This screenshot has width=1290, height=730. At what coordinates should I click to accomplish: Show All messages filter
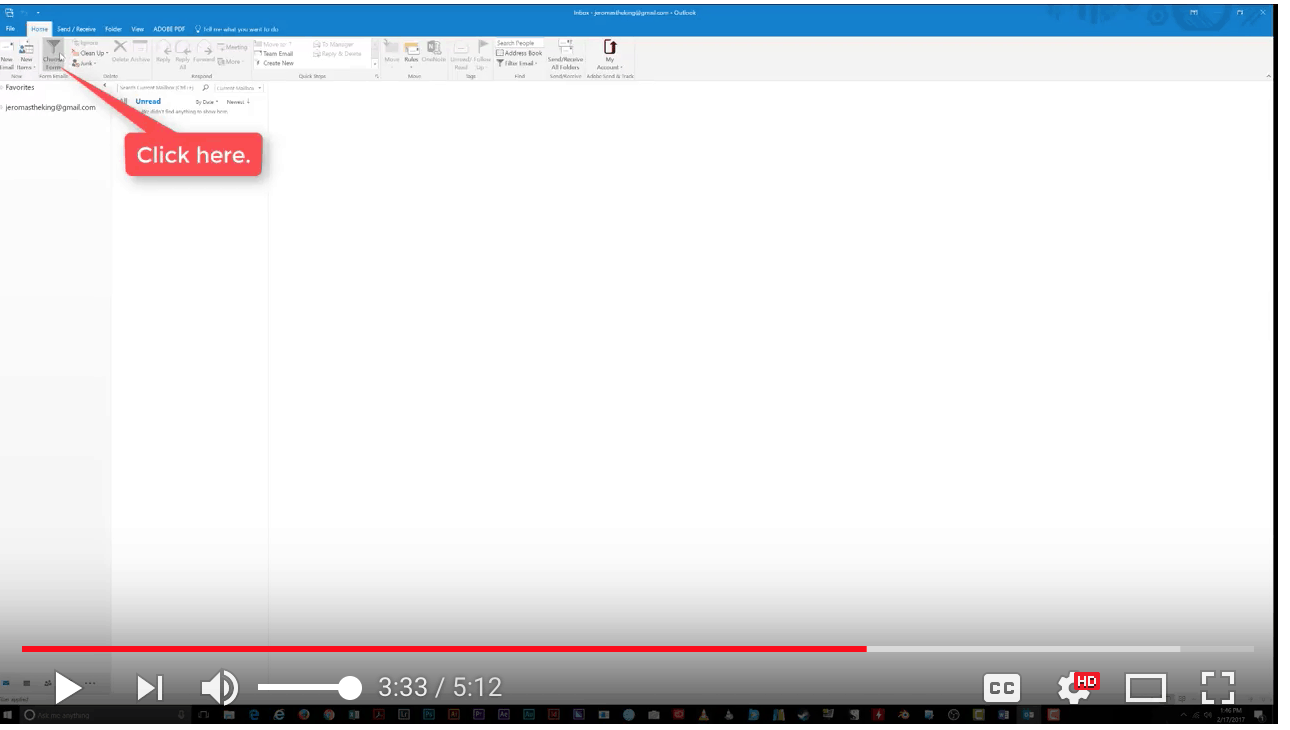[x=124, y=101]
